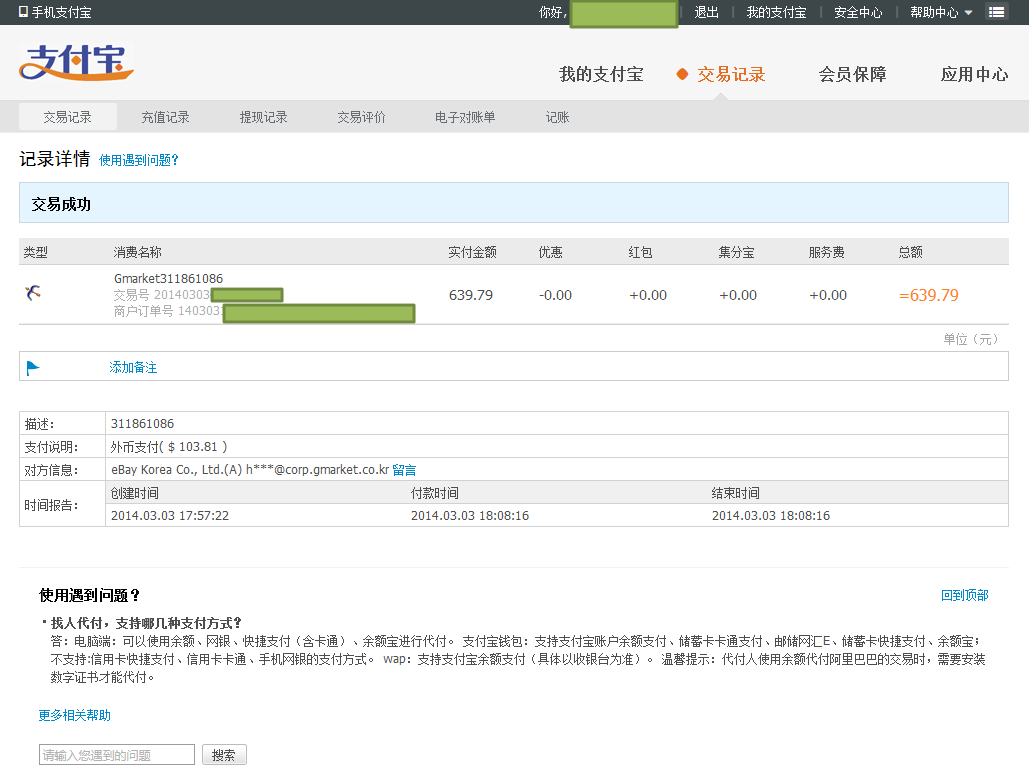This screenshot has height=782, width=1029.
Task: Click 退出 to log out
Action: 707,12
